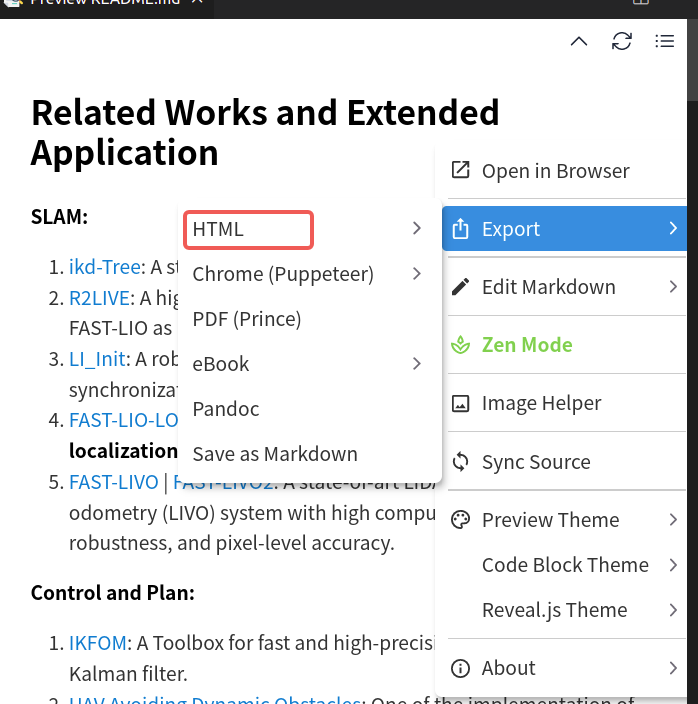This screenshot has height=704, width=698.
Task: Choose Pandoc from the export submenu
Action: [226, 409]
